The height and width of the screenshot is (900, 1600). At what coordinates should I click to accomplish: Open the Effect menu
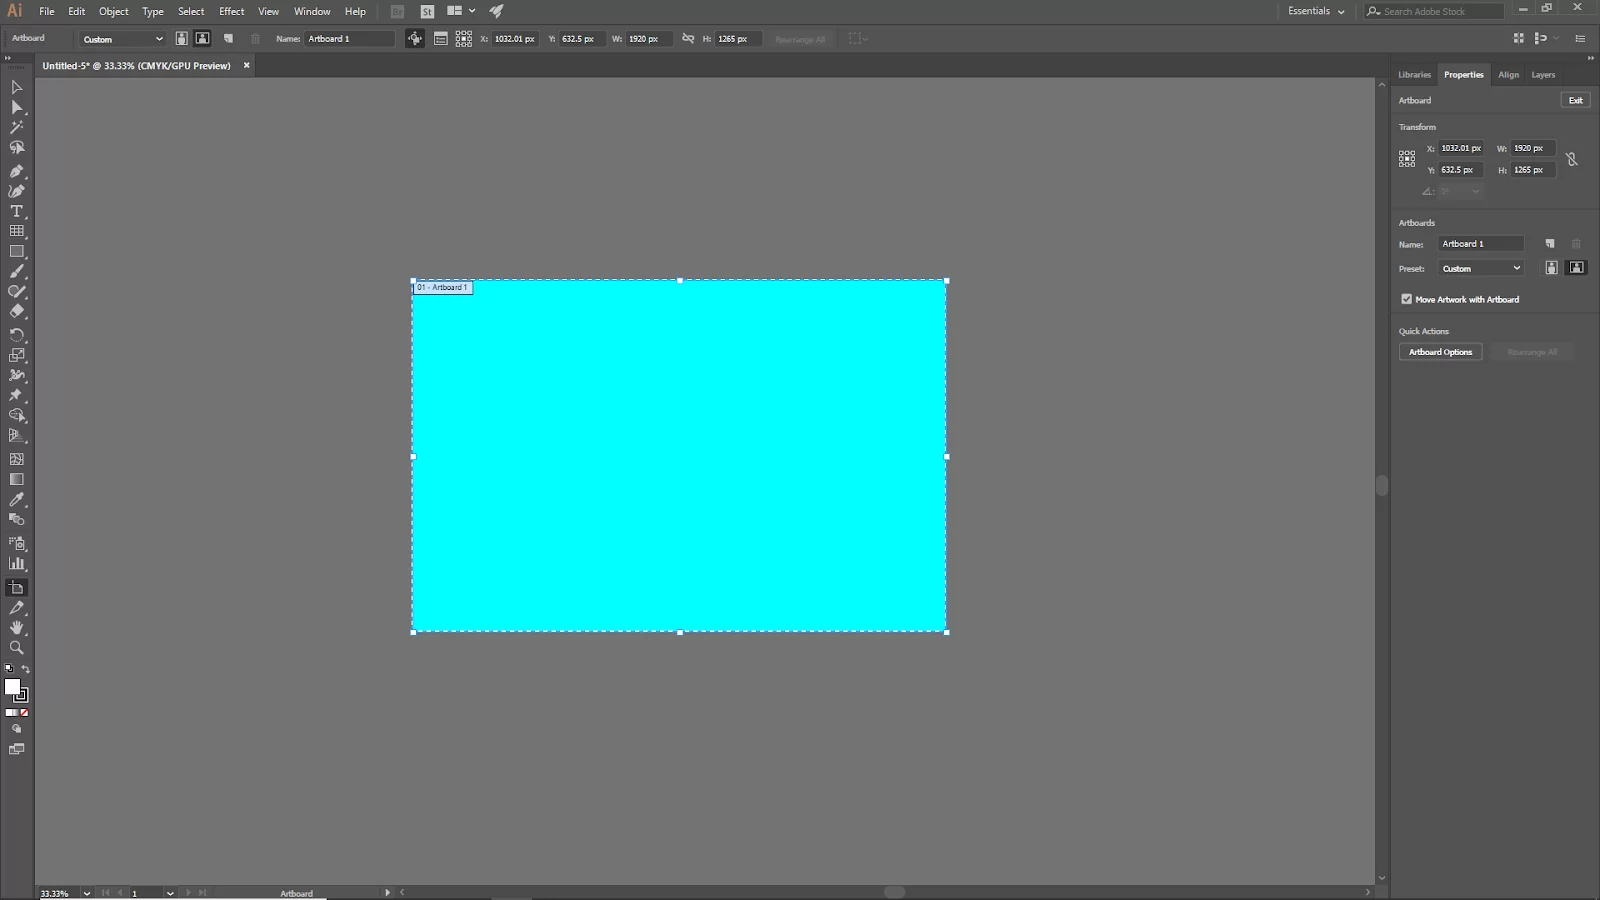point(231,11)
